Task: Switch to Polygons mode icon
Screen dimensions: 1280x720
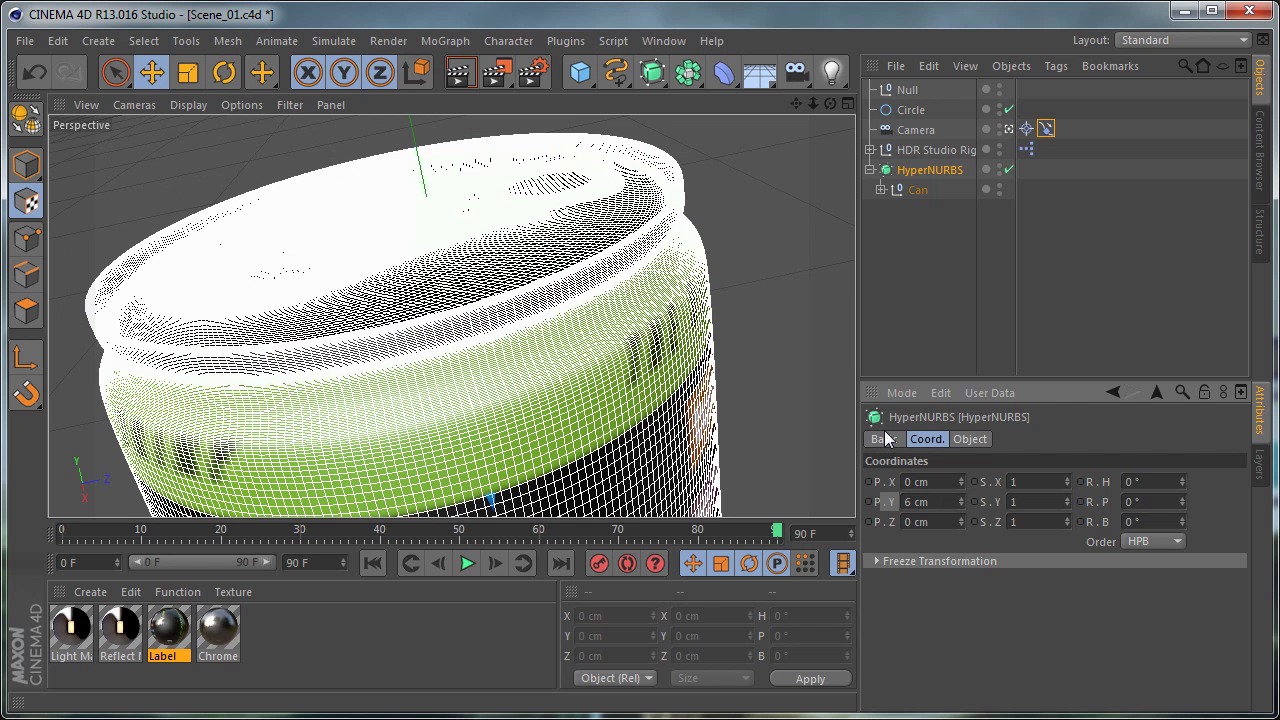Action: (26, 310)
